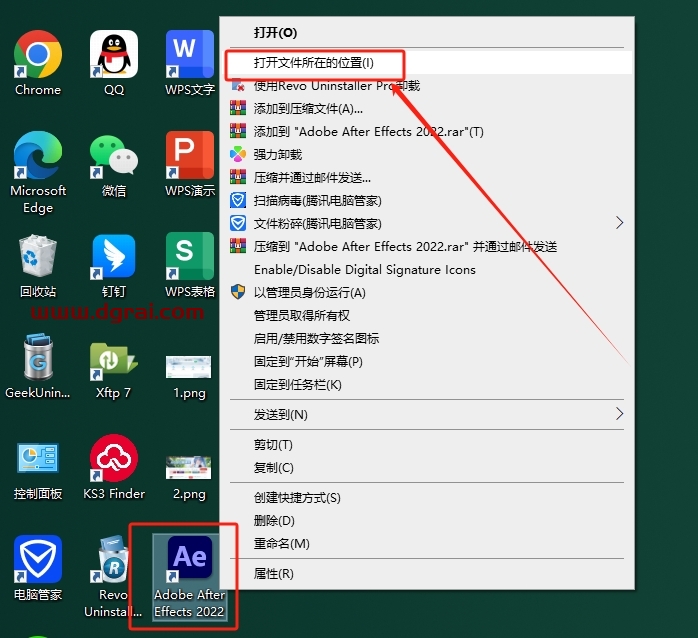Select the 1.png file thumbnail
The width and height of the screenshot is (698, 638).
pyautogui.click(x=189, y=366)
